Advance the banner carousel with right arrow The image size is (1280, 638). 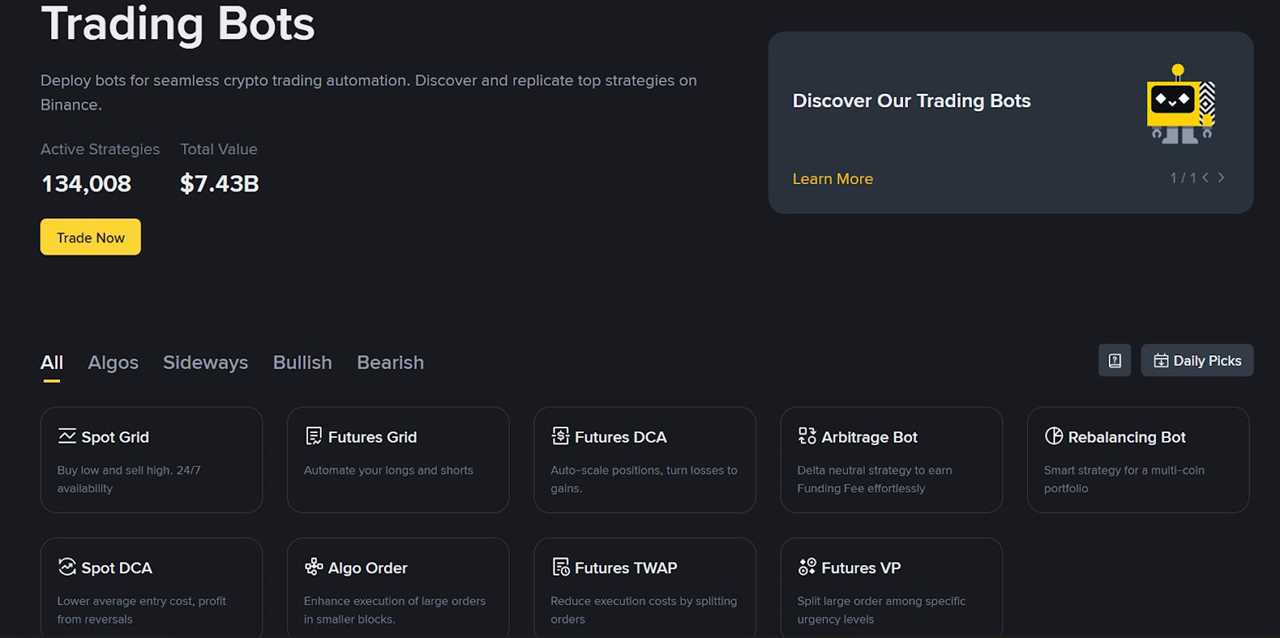point(1221,177)
